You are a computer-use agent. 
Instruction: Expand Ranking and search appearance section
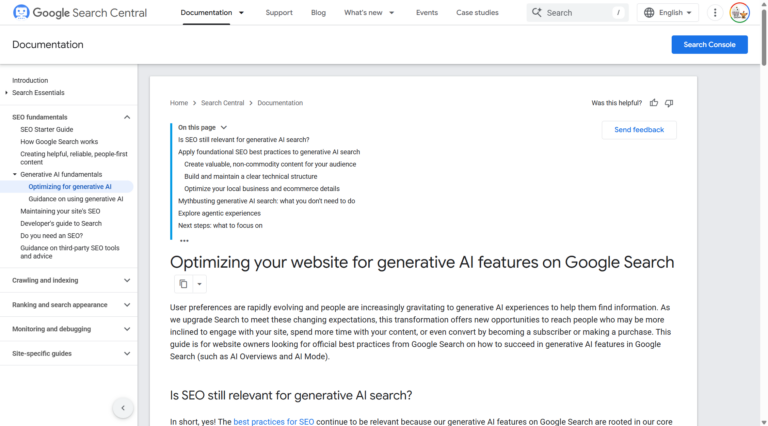point(127,305)
